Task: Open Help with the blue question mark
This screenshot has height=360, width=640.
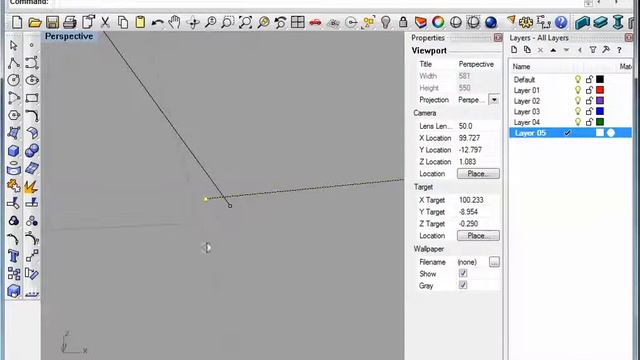Action: point(561,22)
